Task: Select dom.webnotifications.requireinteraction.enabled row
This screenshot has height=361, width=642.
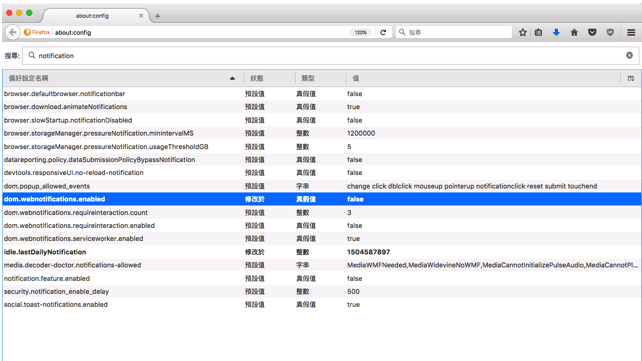Action: coord(321,226)
